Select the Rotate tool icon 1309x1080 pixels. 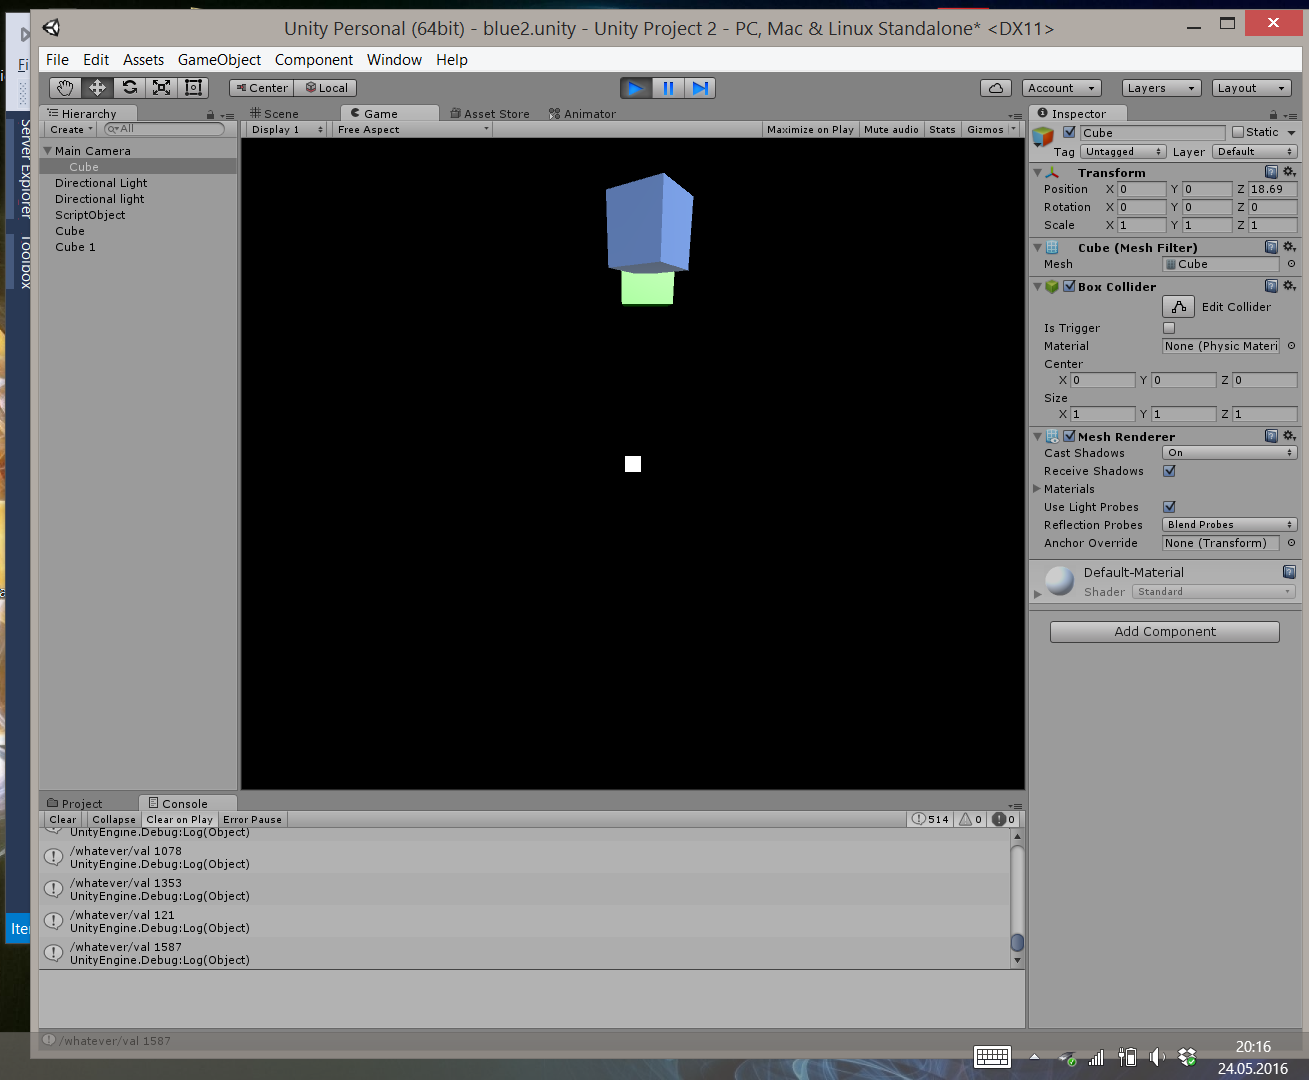click(x=129, y=88)
